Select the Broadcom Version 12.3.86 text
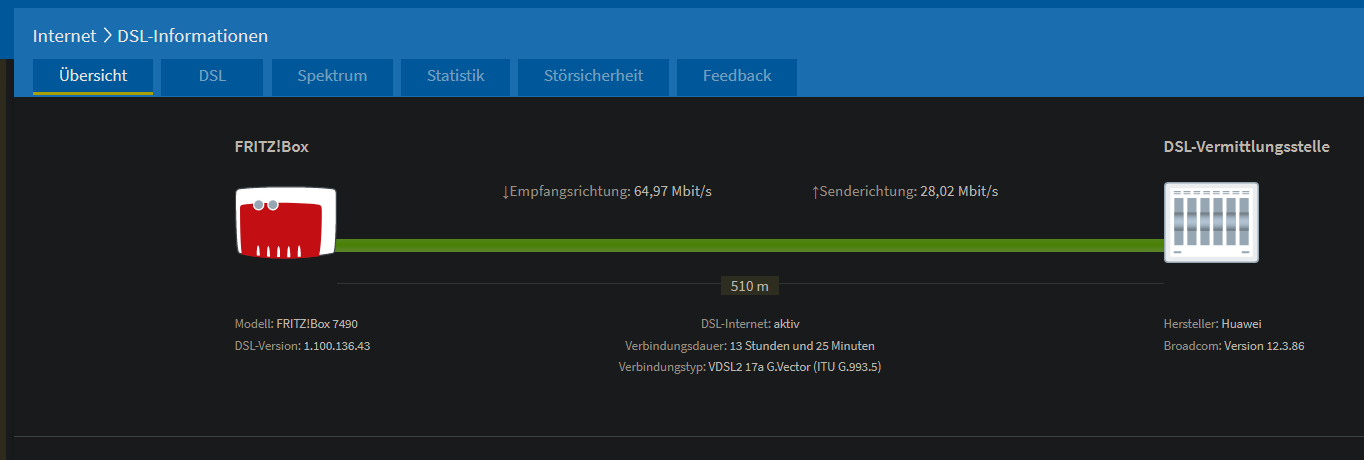1364x460 pixels. pyautogui.click(x=1234, y=346)
